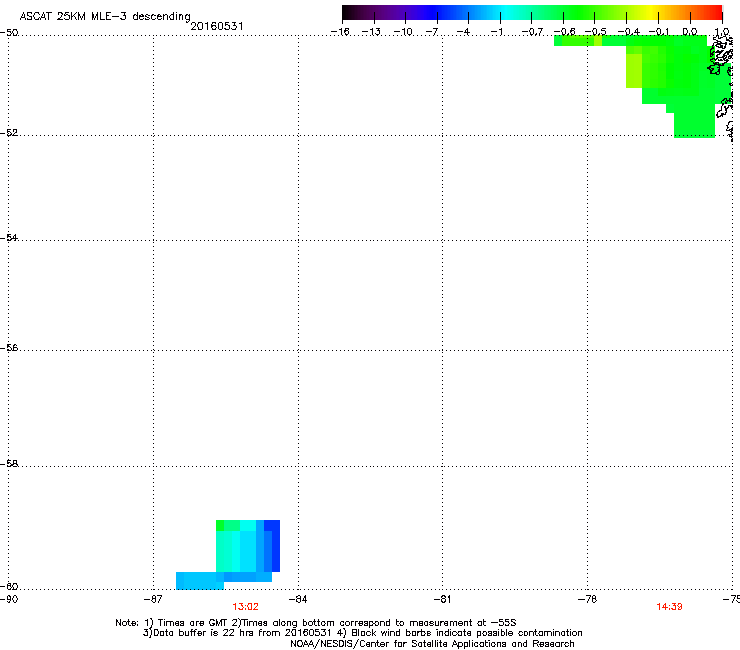Click the latitude label -60

click(x=9, y=587)
